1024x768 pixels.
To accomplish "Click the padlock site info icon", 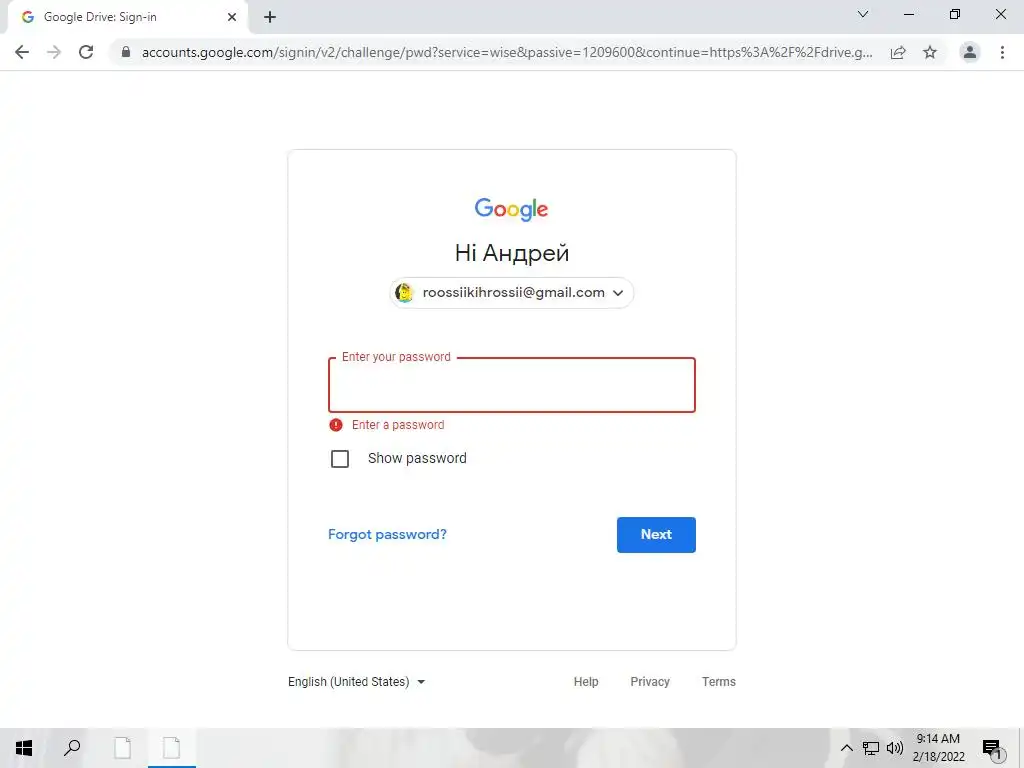I will (126, 52).
